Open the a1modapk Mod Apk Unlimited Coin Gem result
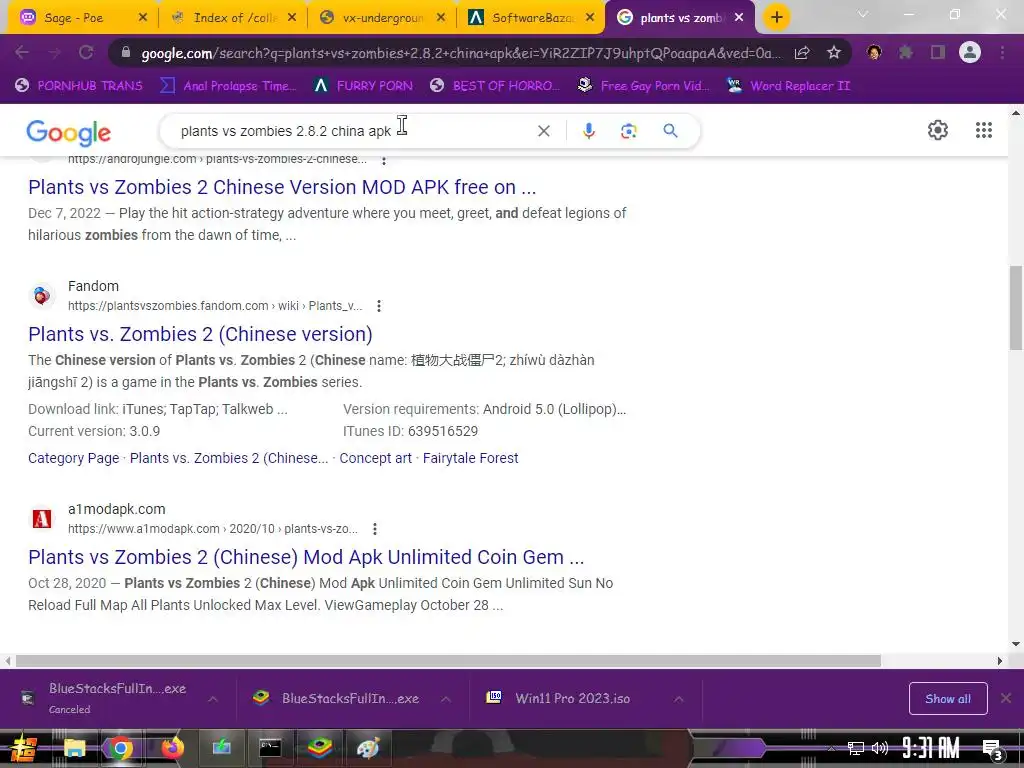 pos(306,556)
